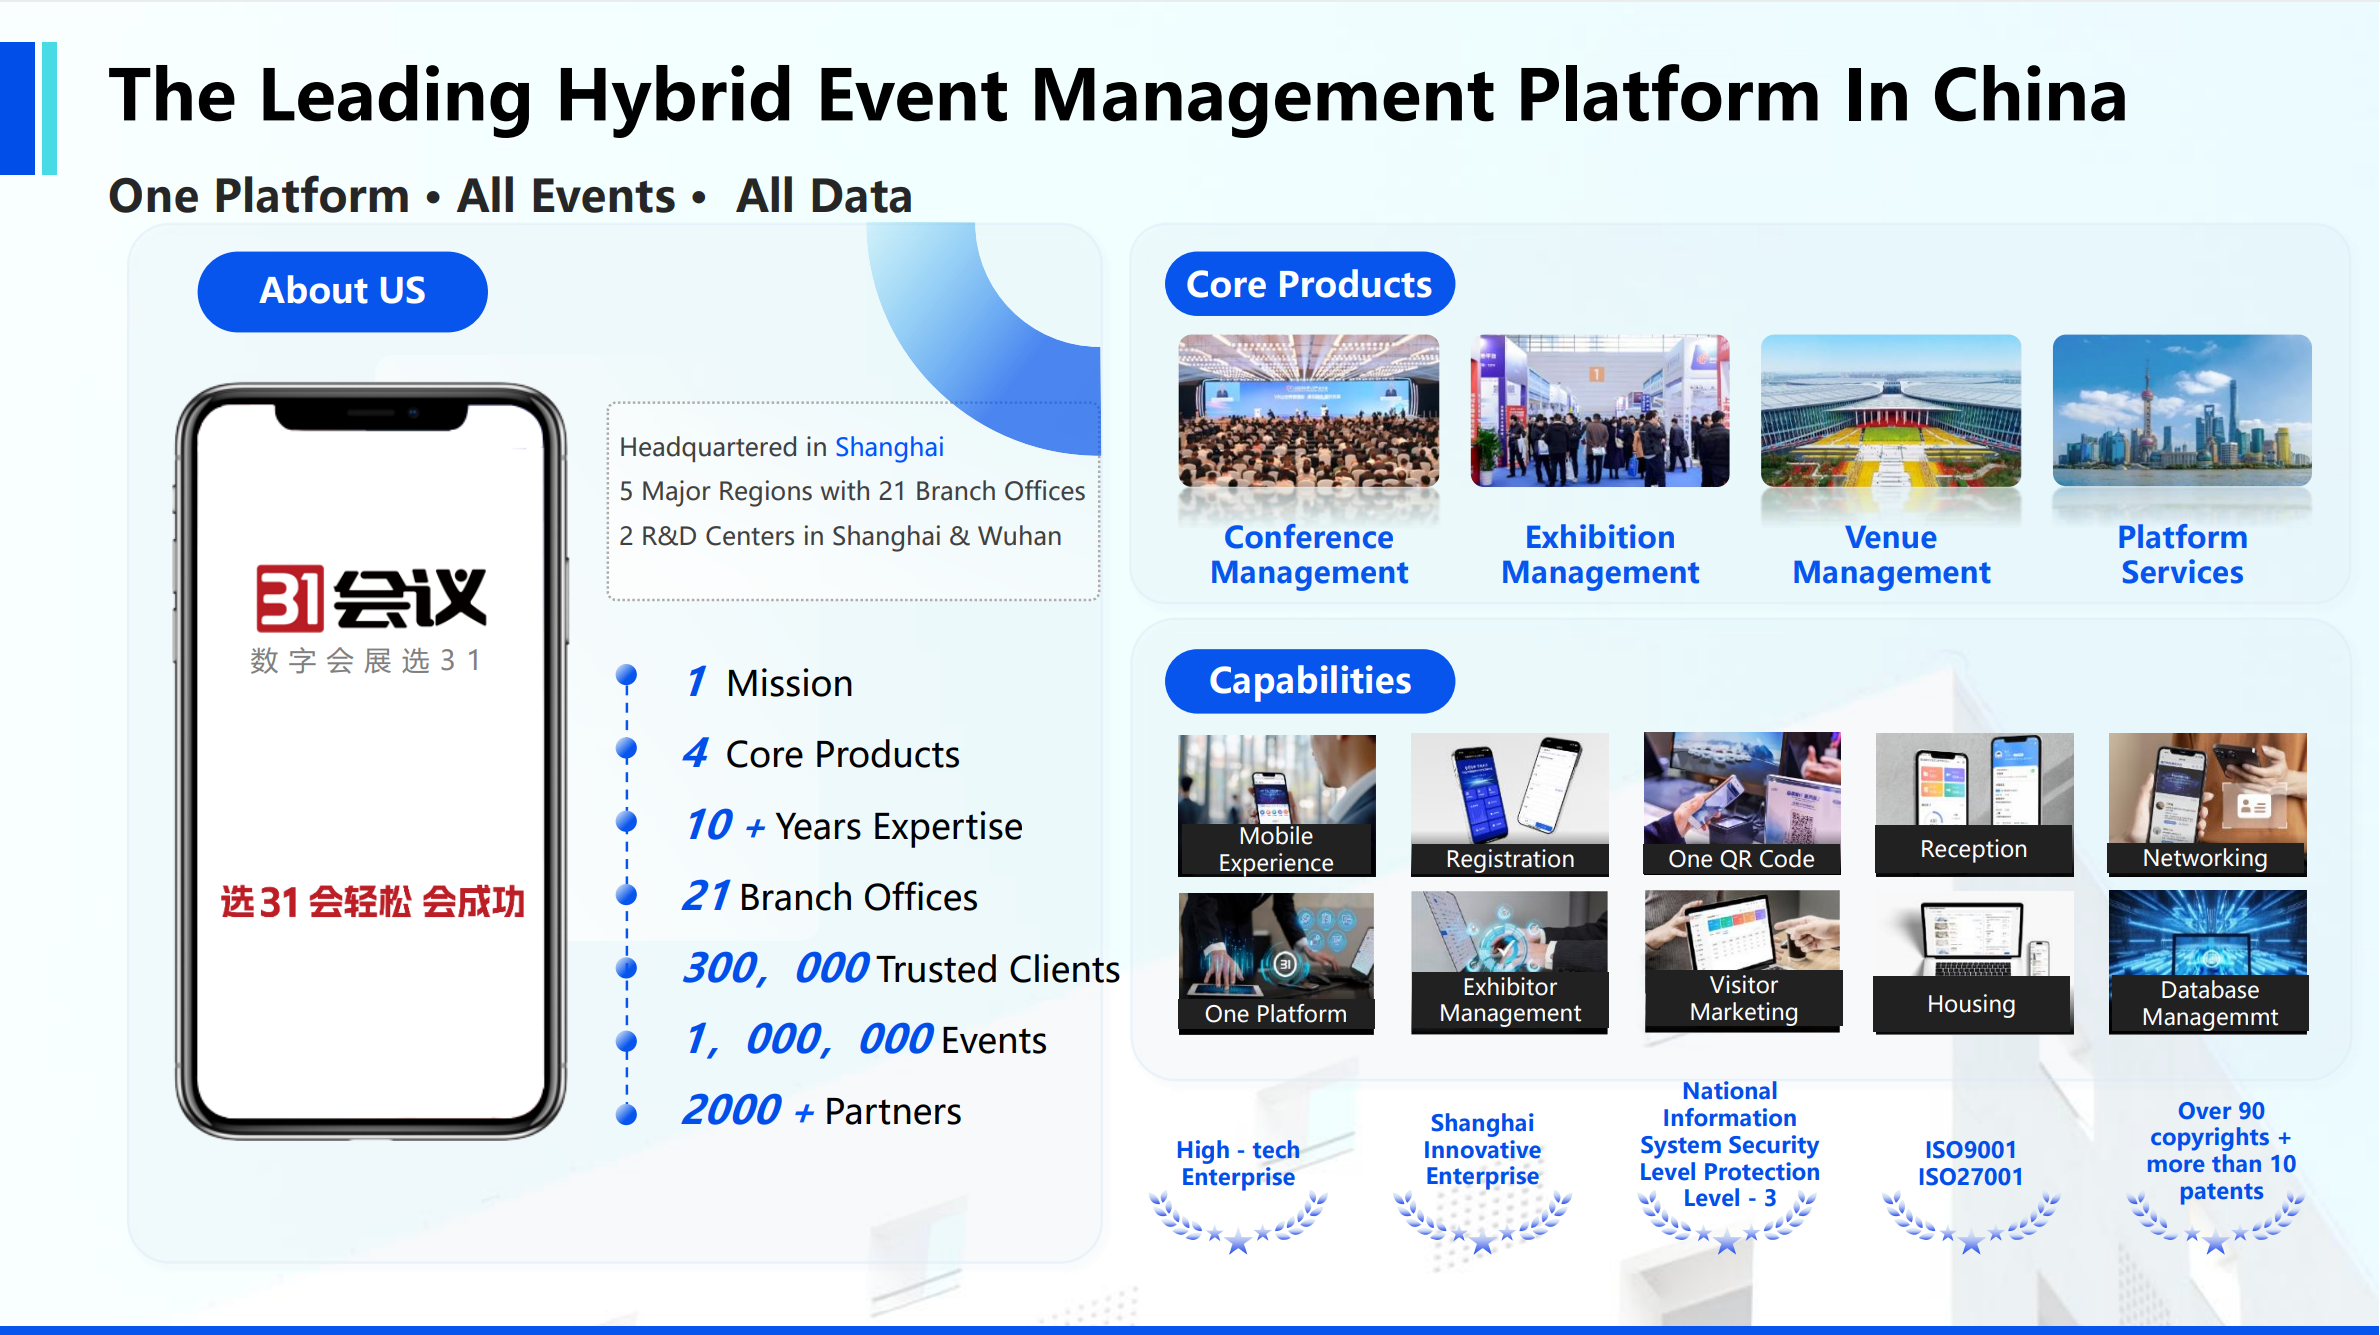The image size is (2380, 1335).
Task: Select the Venue Management picture
Action: tap(1890, 411)
